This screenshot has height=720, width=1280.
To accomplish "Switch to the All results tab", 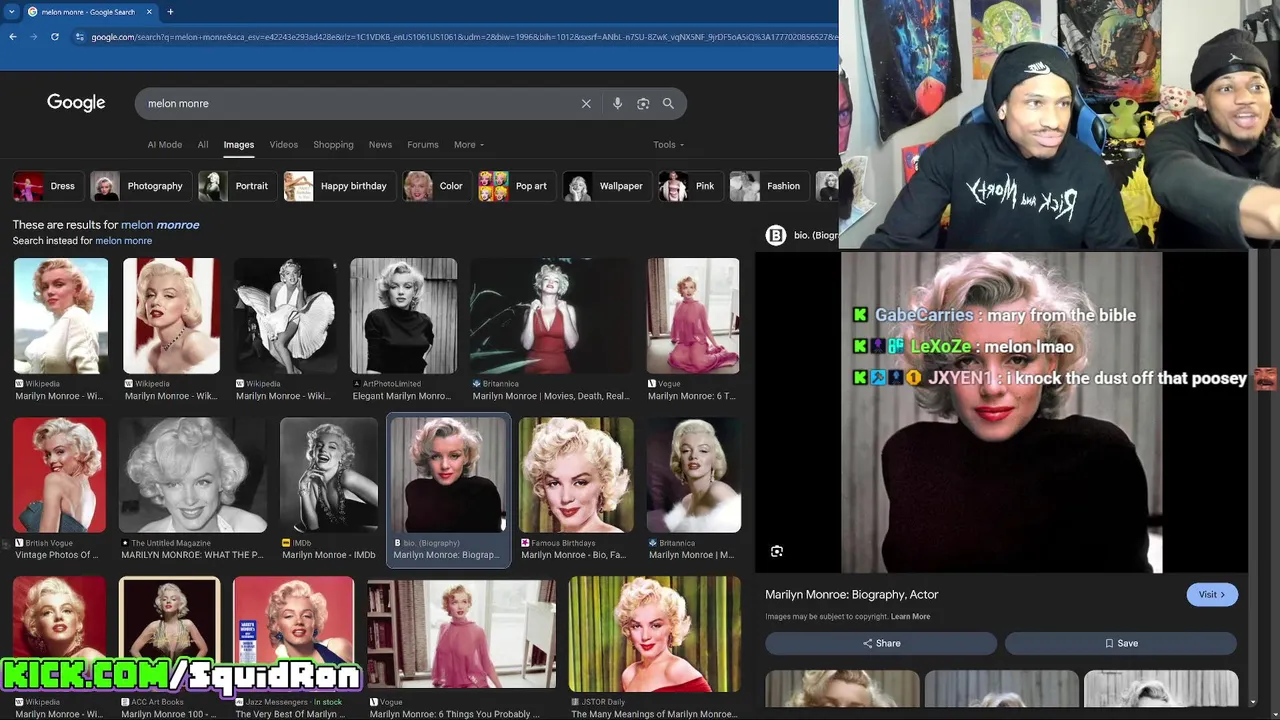I will click(203, 145).
